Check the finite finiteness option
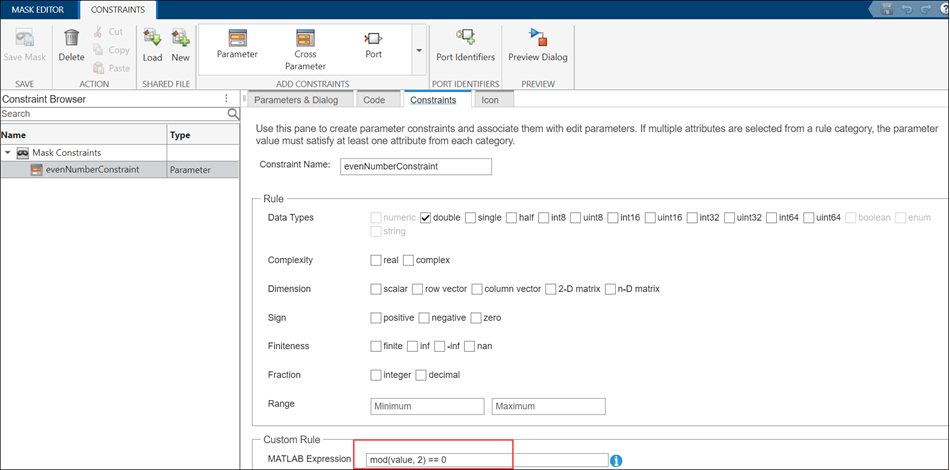Screen dimensions: 950x470 coord(376,346)
